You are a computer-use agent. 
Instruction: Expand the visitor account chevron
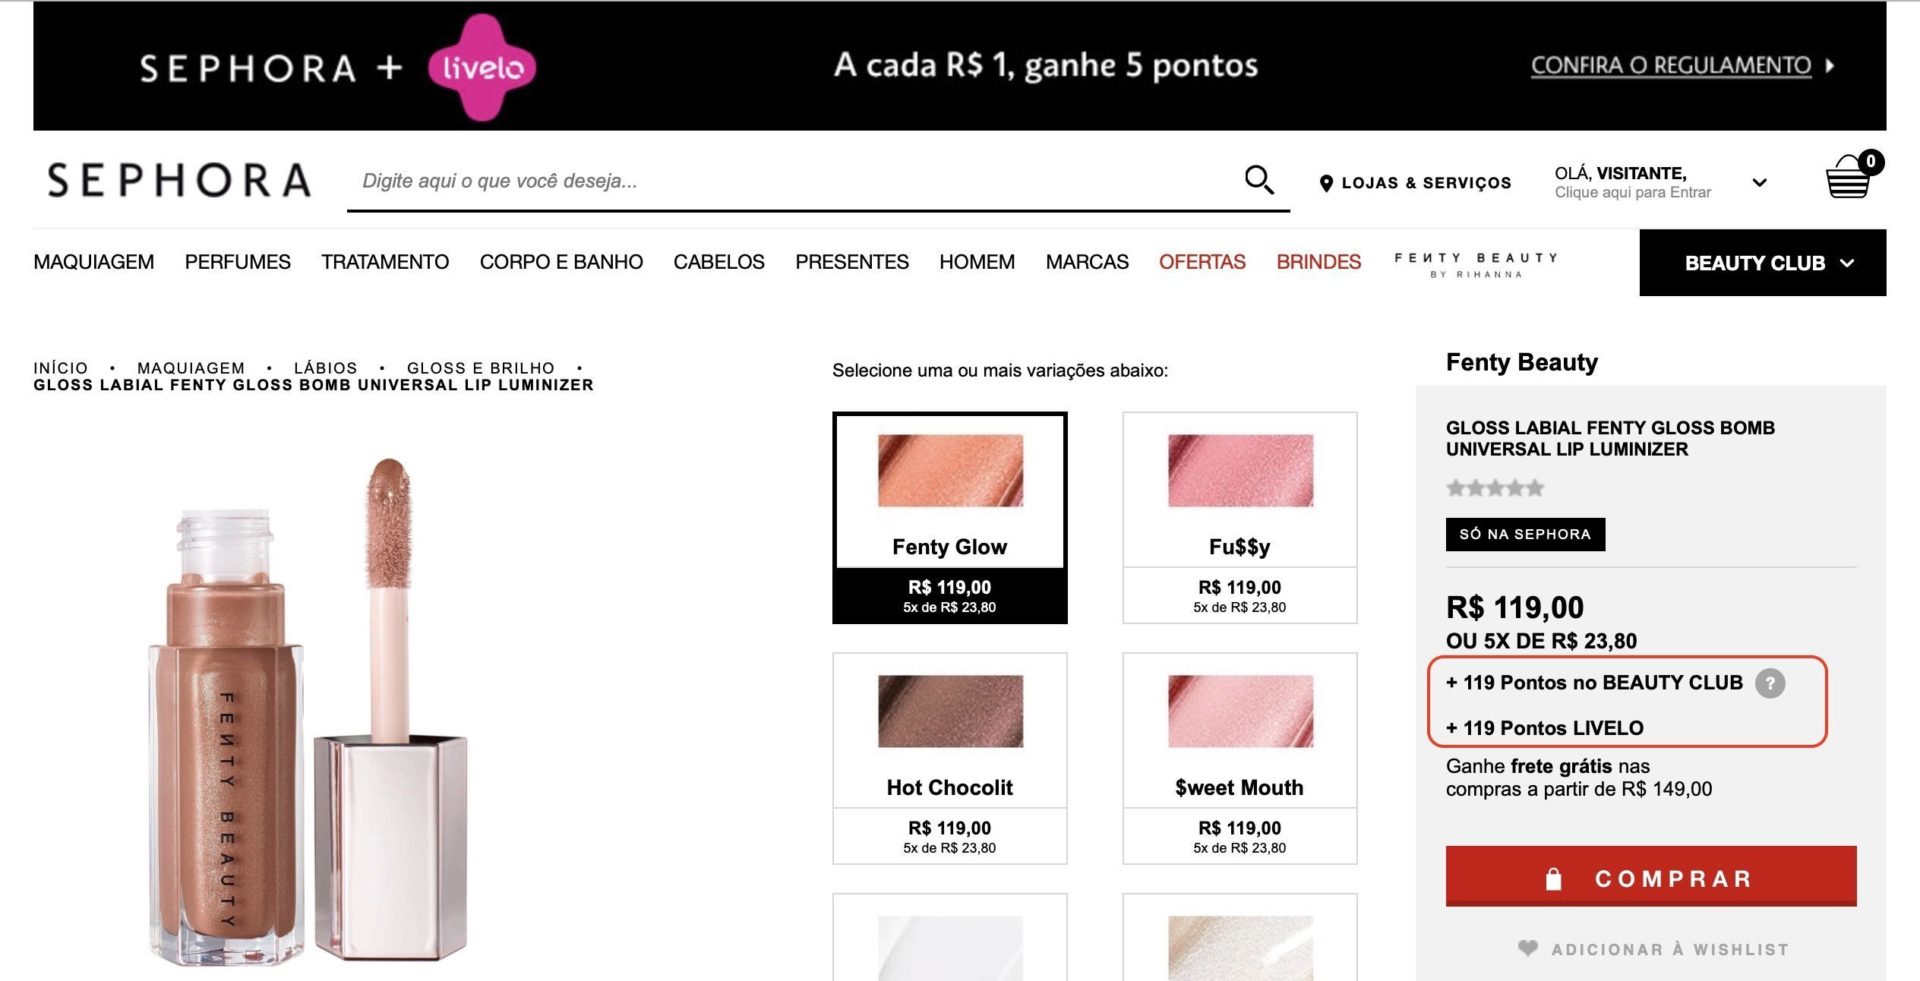pos(1759,182)
